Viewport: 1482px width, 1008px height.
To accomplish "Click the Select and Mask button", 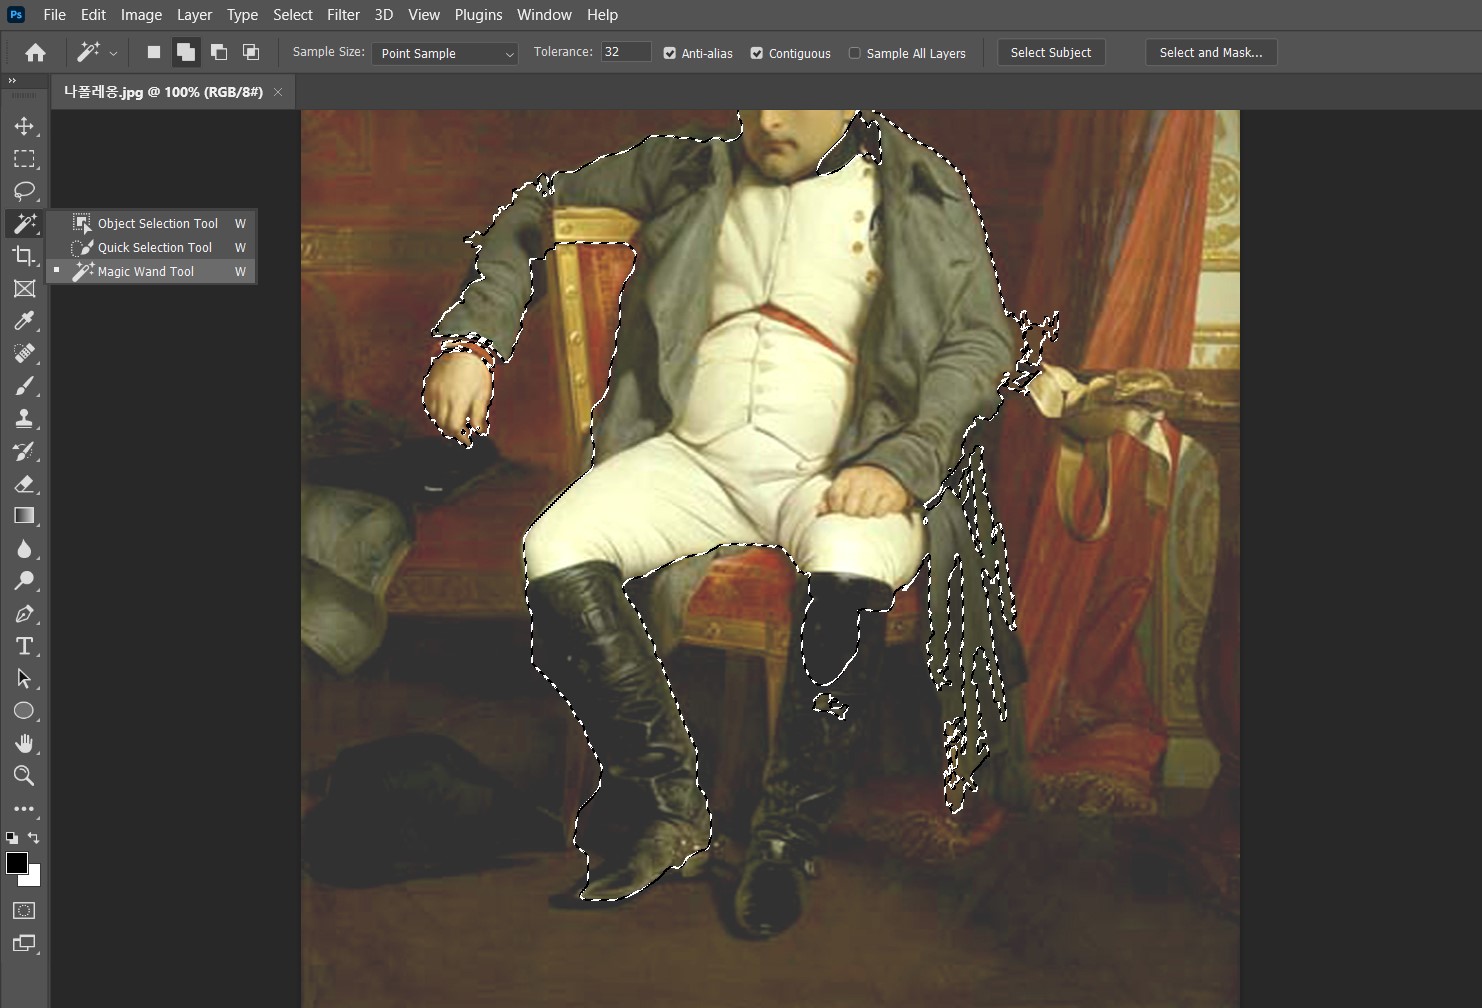I will [1211, 53].
